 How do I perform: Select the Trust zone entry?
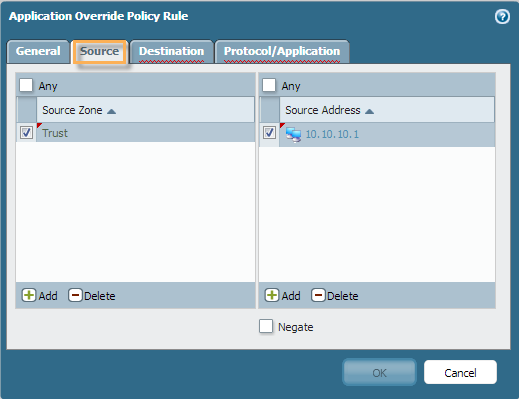tap(145, 133)
